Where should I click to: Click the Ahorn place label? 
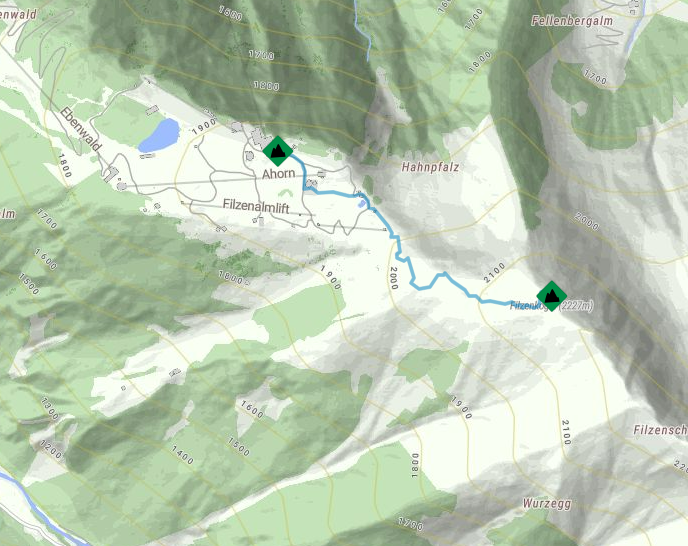tap(279, 174)
